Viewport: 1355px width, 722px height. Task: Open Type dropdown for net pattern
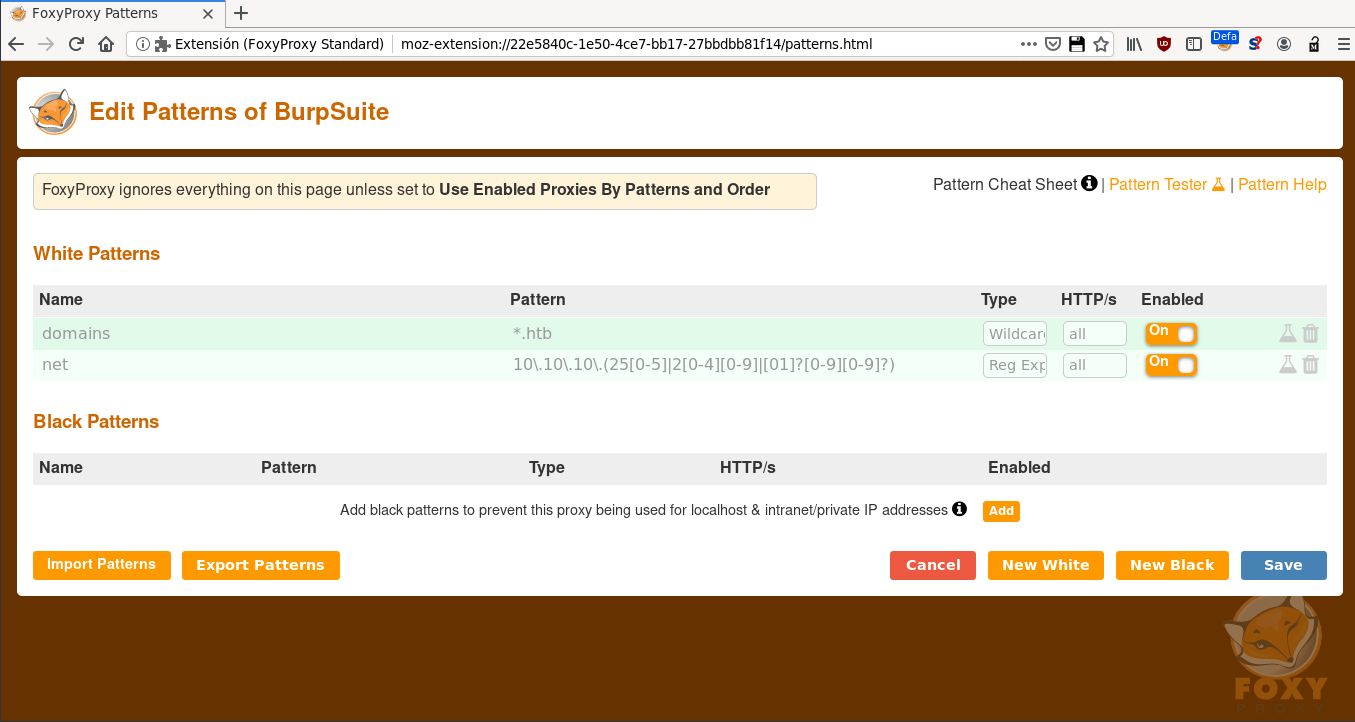click(x=1015, y=365)
